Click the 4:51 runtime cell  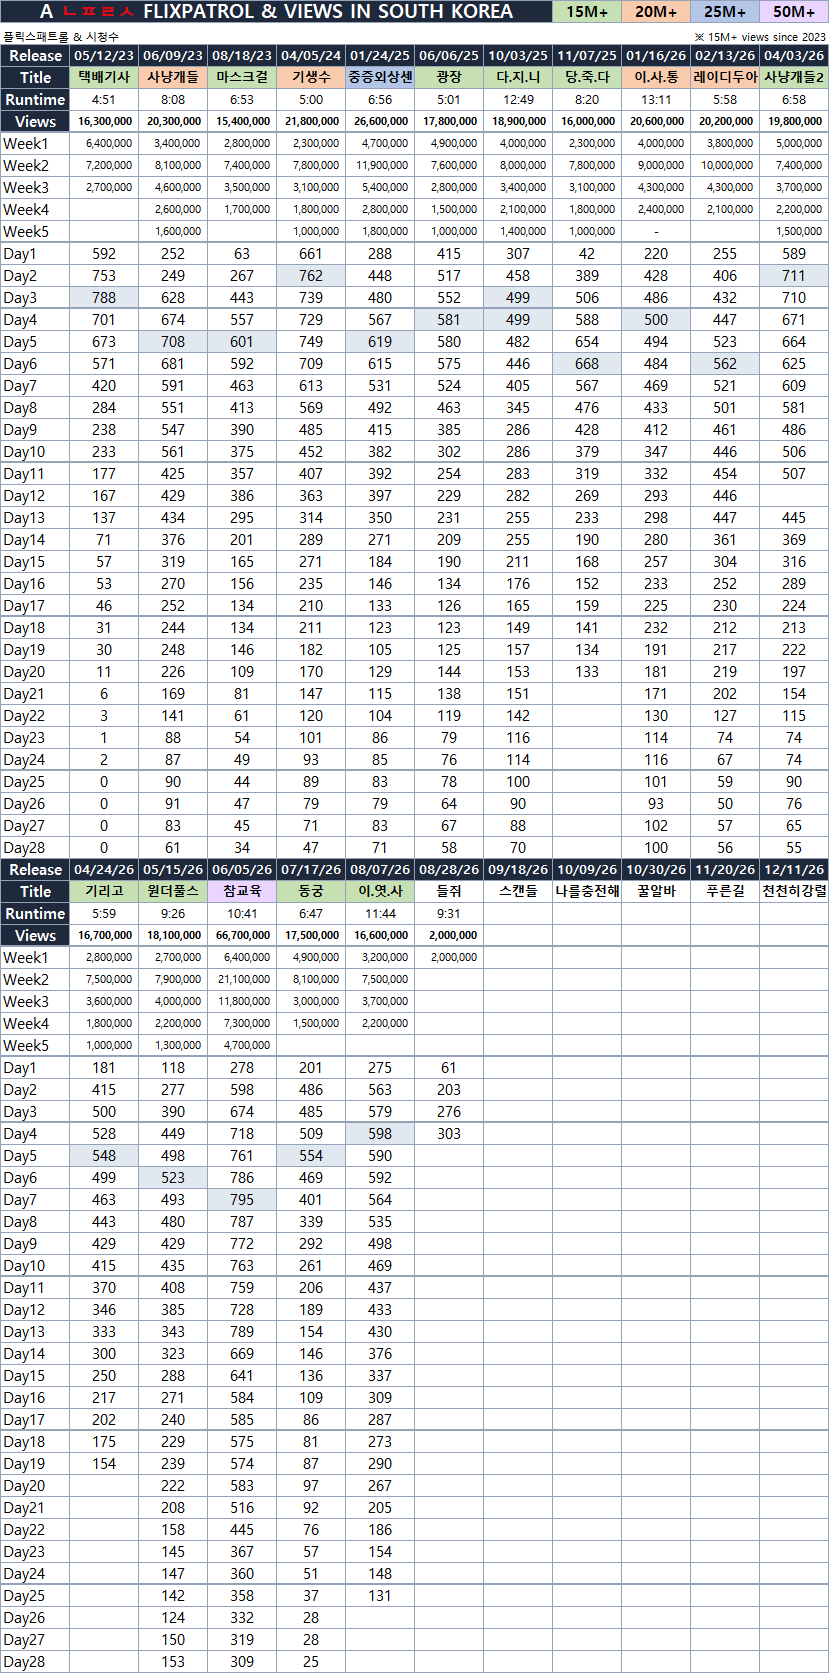[x=104, y=99]
